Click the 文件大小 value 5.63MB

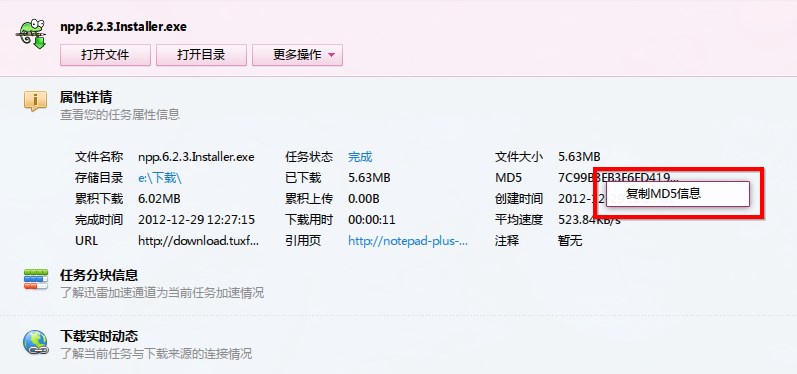[579, 157]
